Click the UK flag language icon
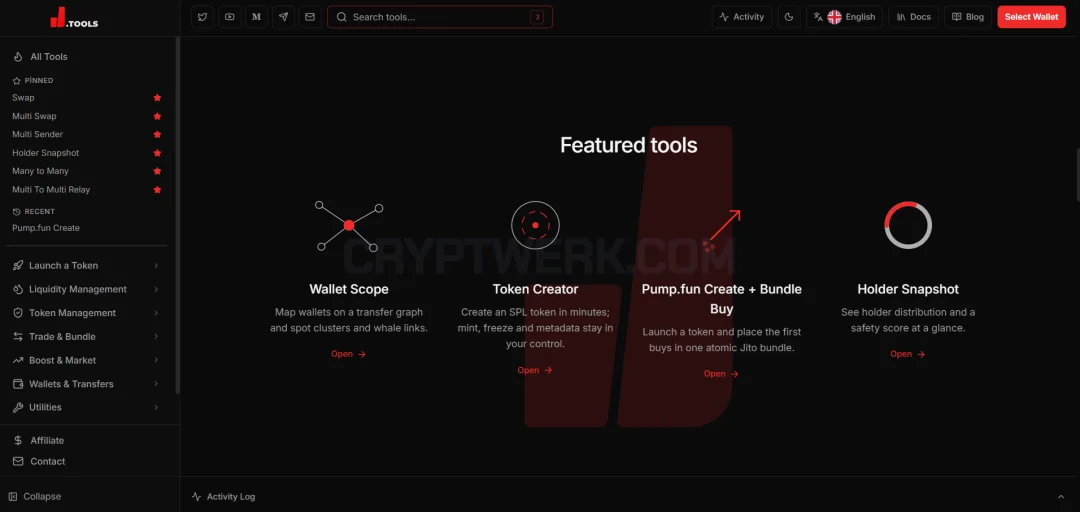Image resolution: width=1080 pixels, height=512 pixels. [834, 17]
